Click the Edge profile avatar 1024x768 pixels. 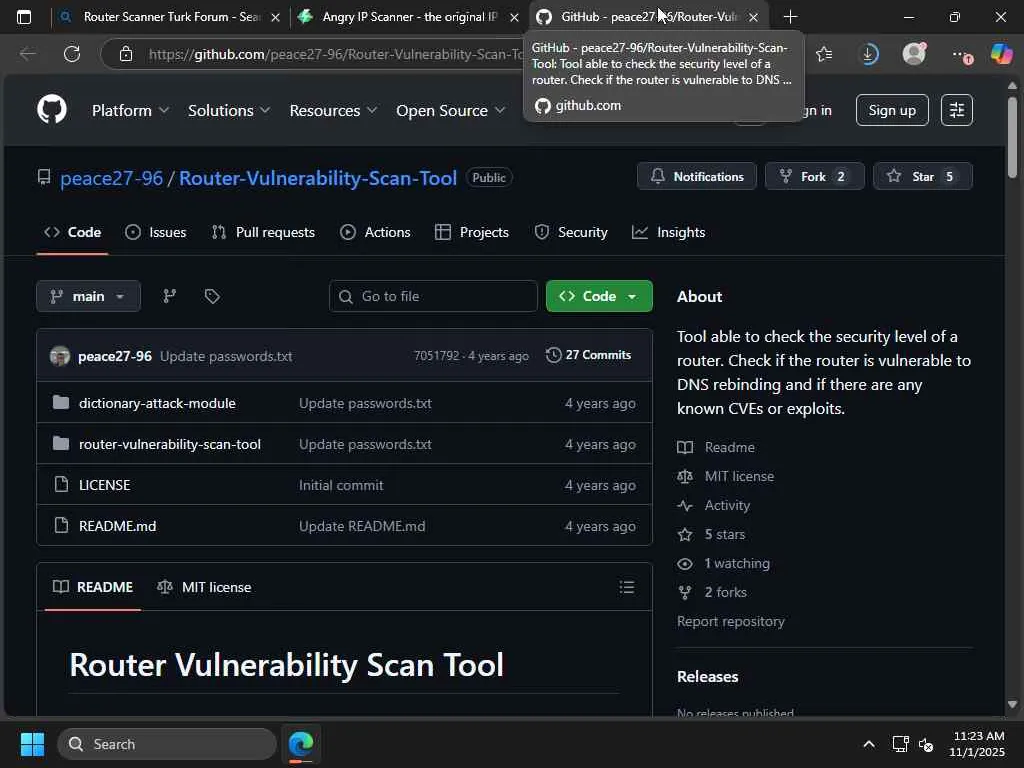914,54
